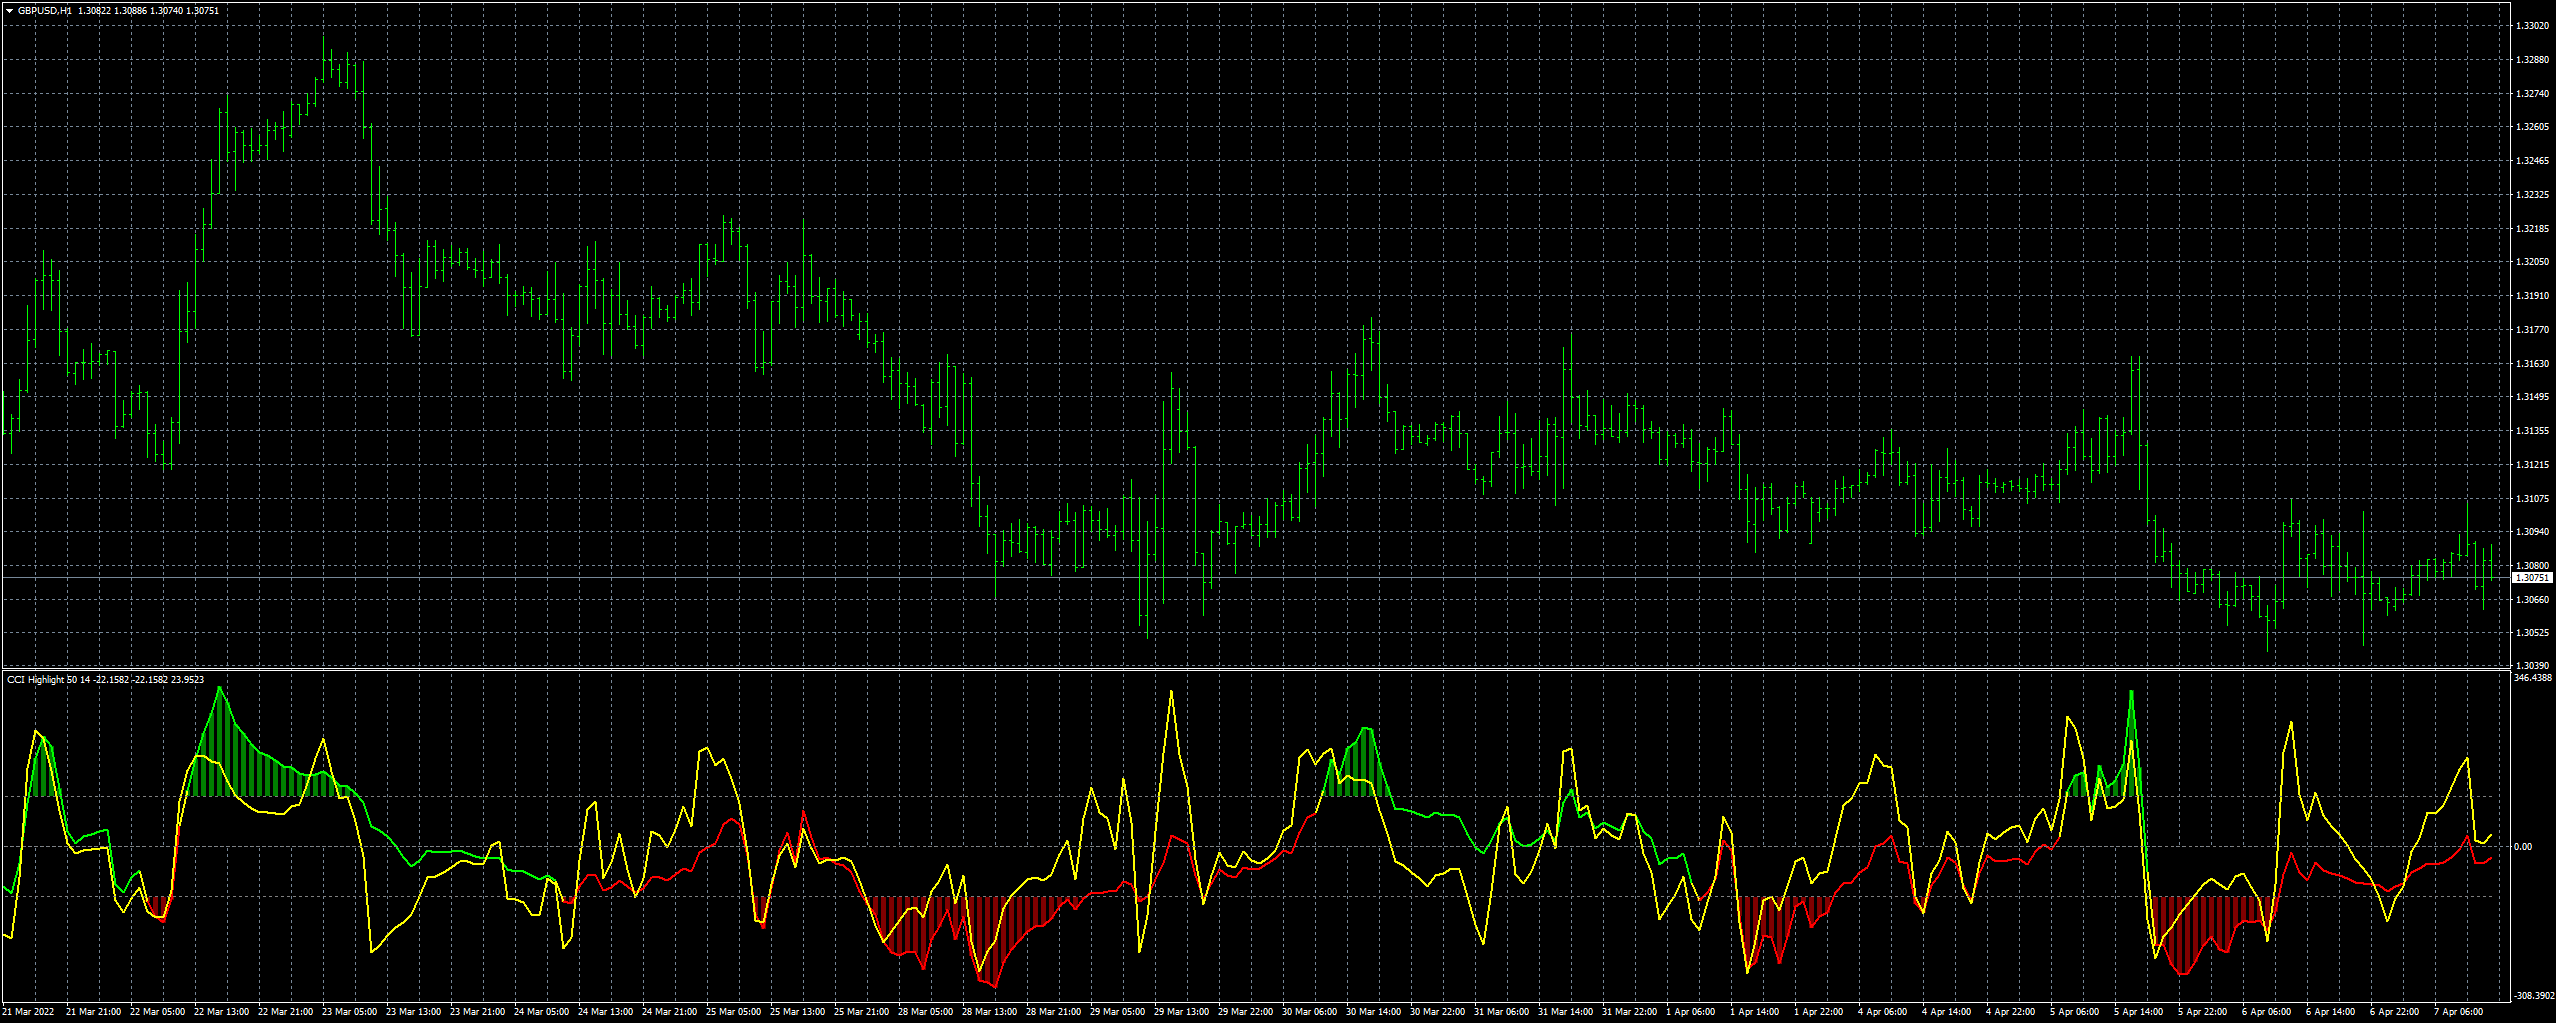Select the 1.31215 price axis value
This screenshot has height=1023, width=2556.
(2532, 465)
